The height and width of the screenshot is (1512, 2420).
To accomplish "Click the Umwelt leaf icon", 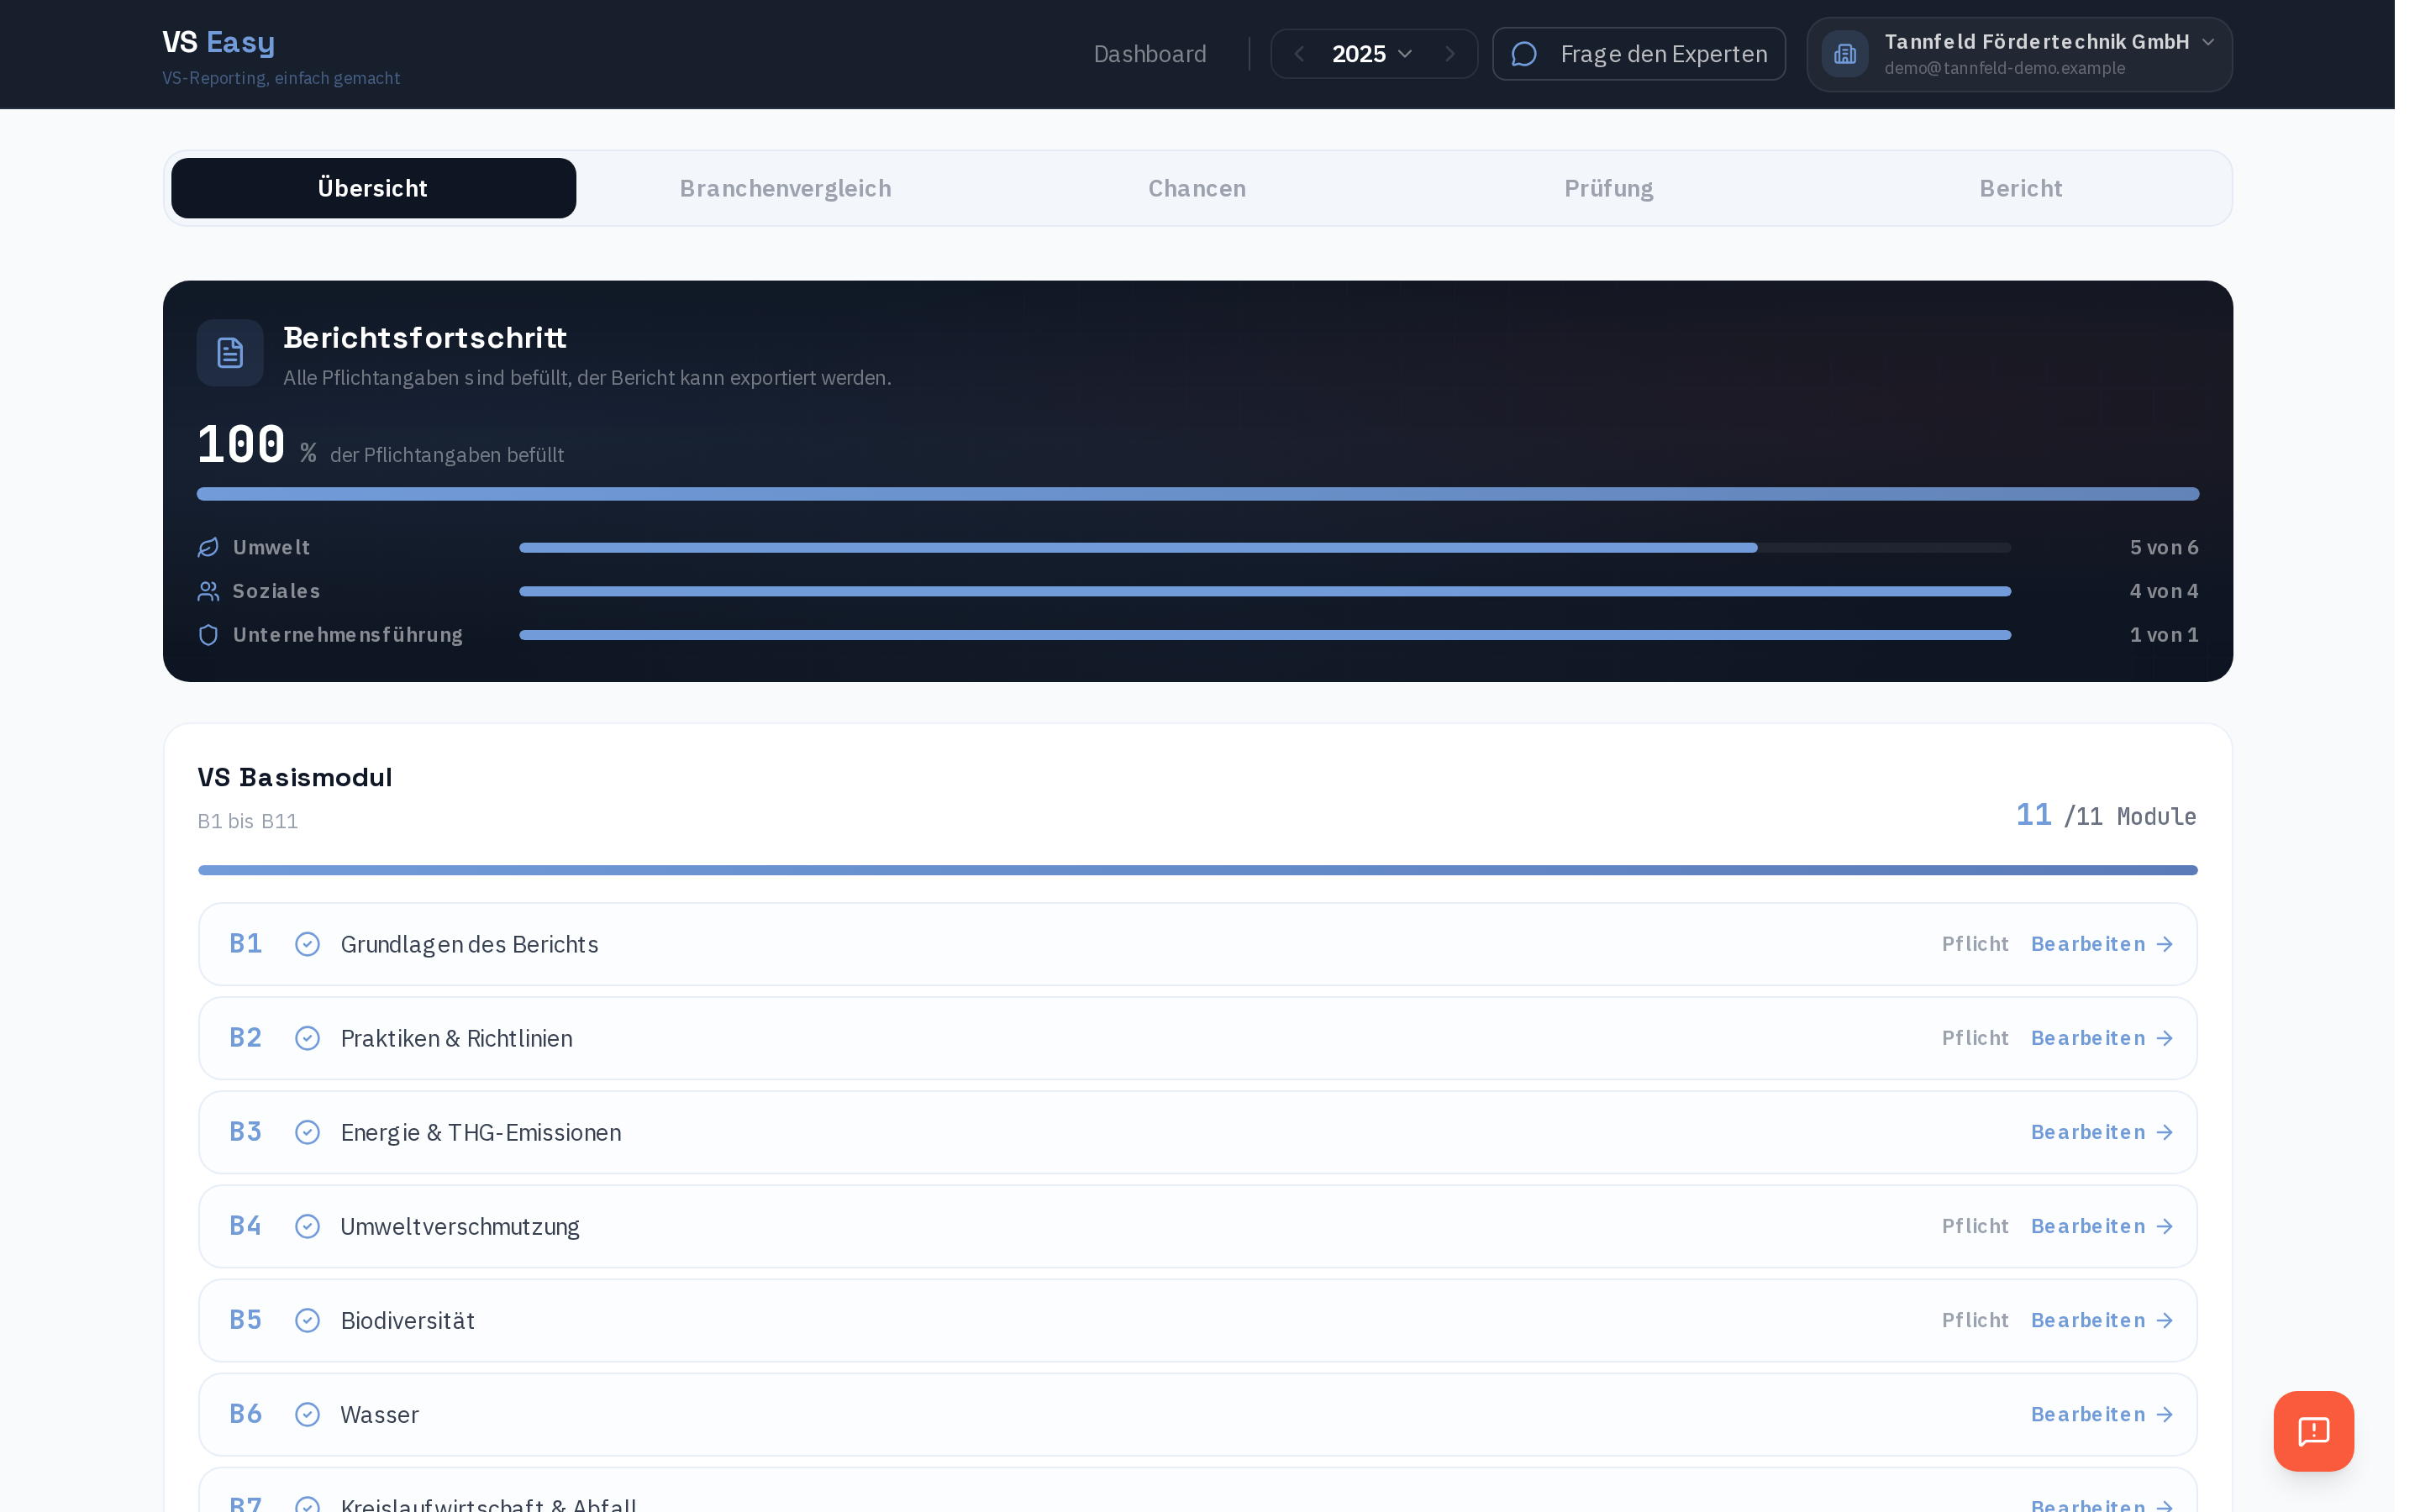I will point(208,548).
